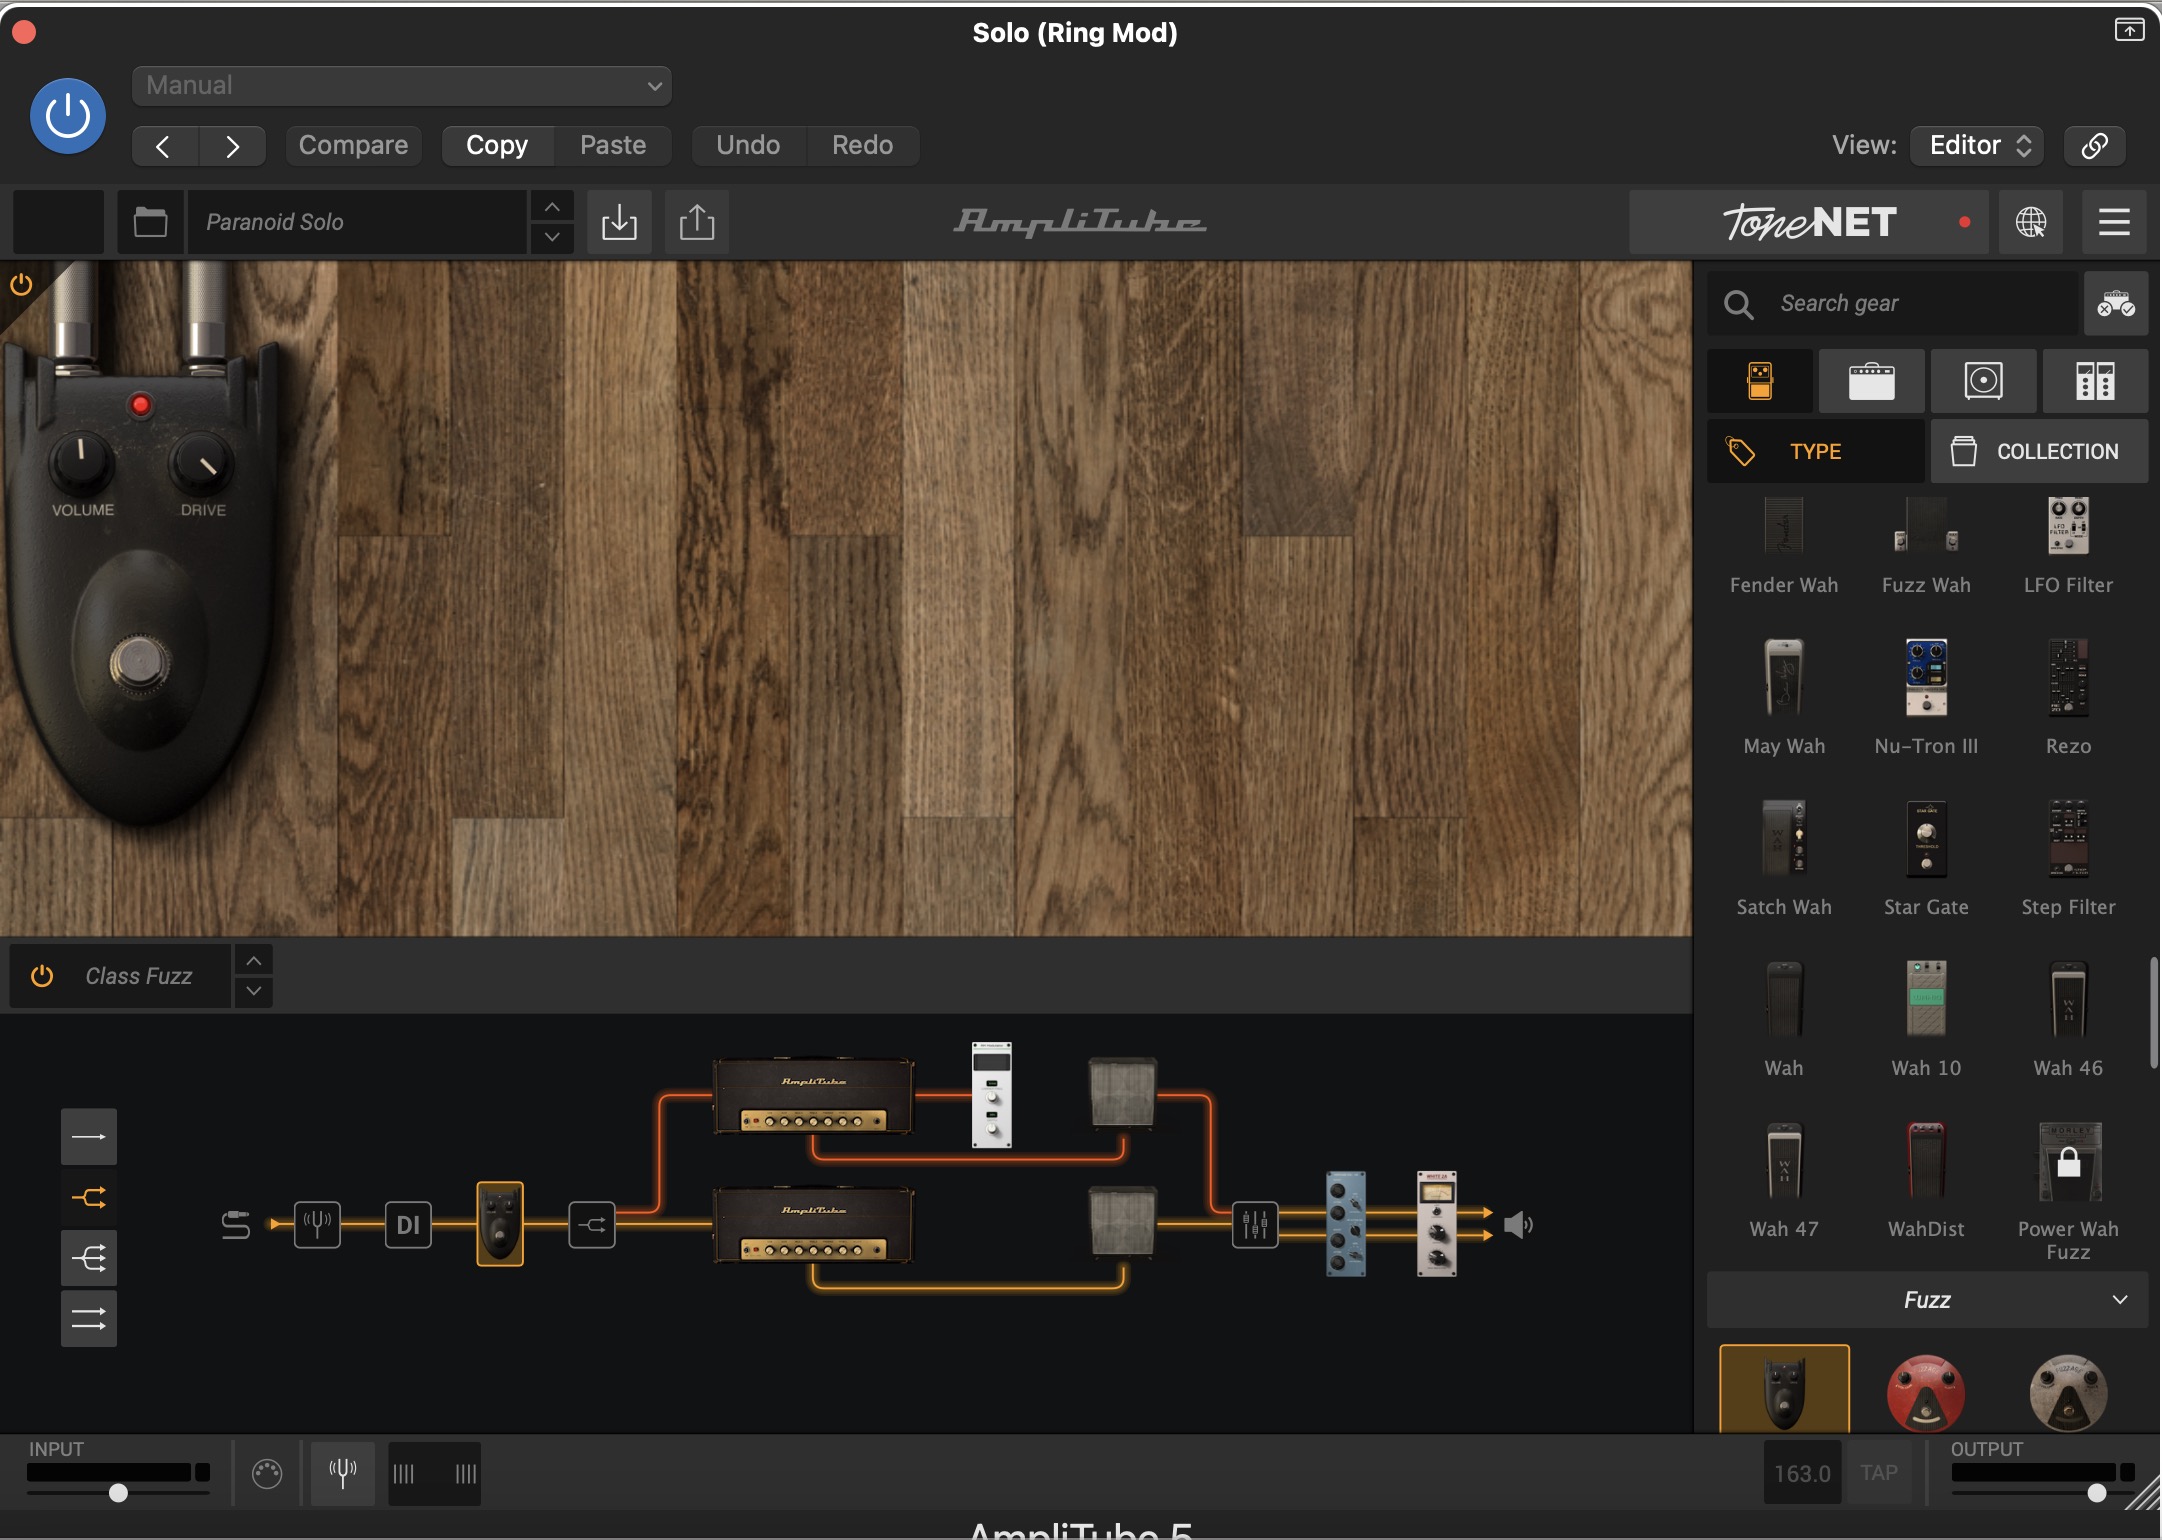Image resolution: width=2162 pixels, height=1540 pixels.
Task: Click the Undo button
Action: 748,146
